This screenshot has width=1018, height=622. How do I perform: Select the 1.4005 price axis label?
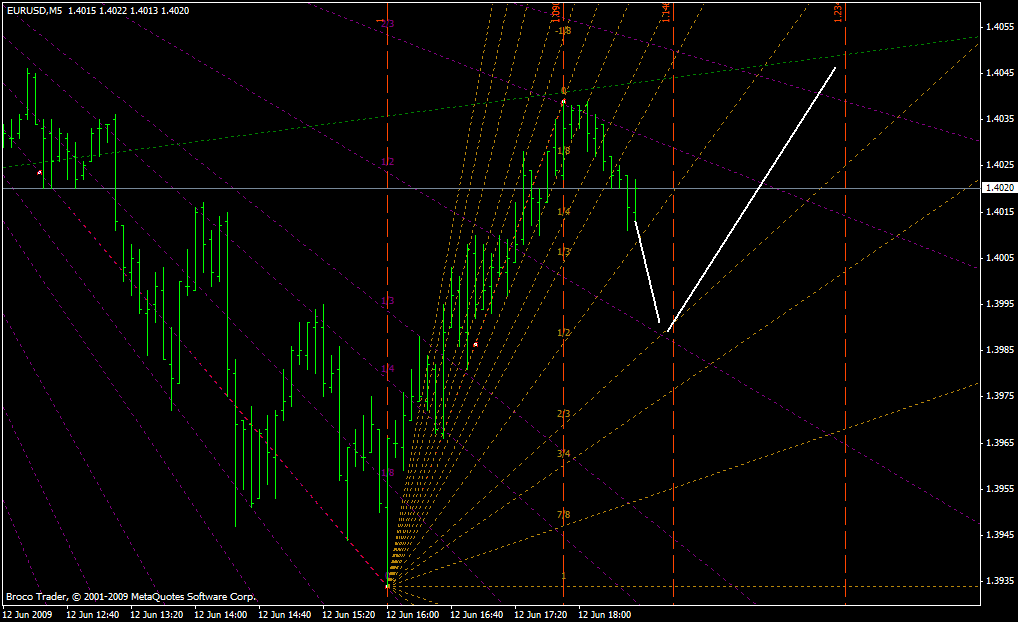coord(999,258)
